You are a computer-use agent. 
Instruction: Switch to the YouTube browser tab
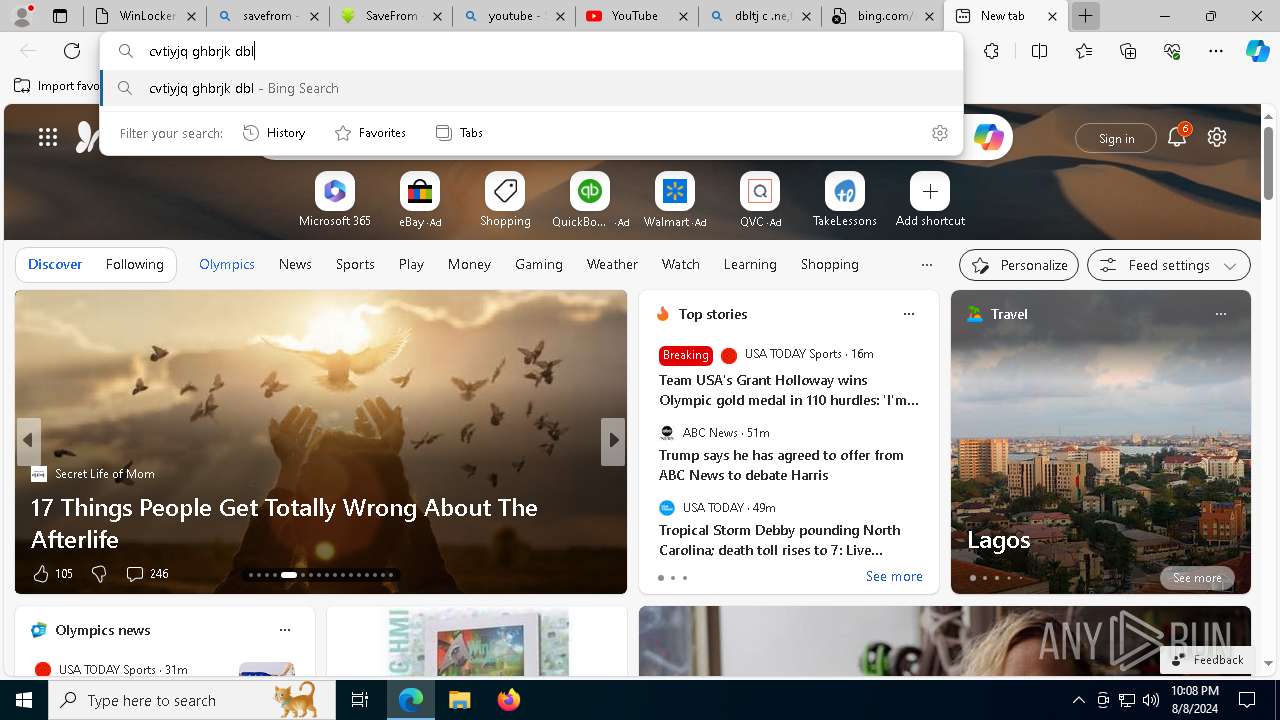click(635, 16)
